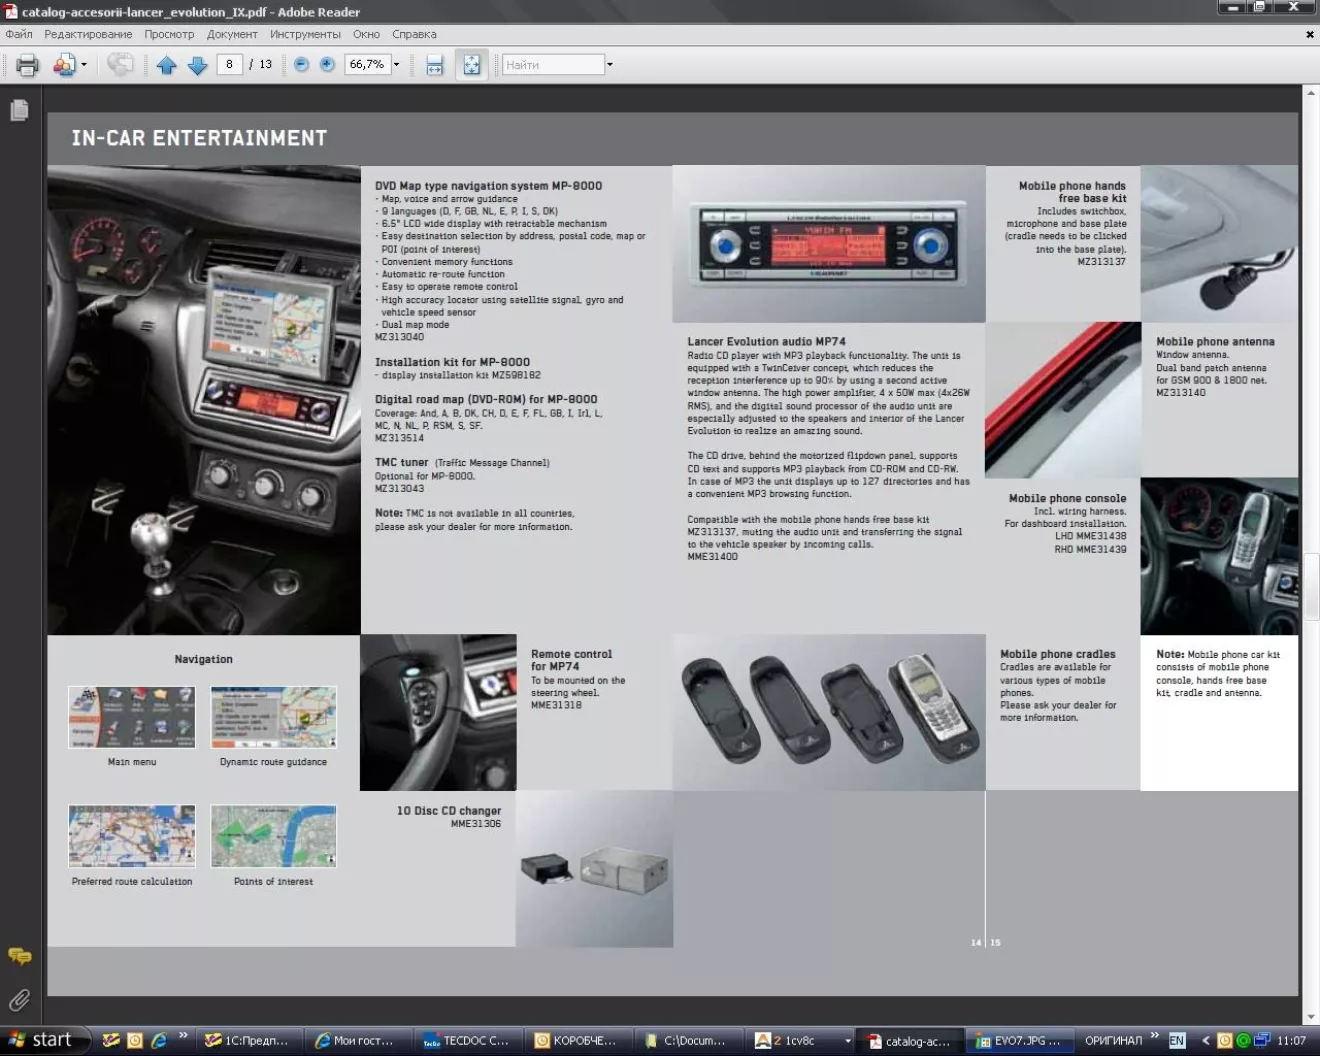Open the Pages panel in left sidebar
The width and height of the screenshot is (1320, 1056).
[x=19, y=110]
